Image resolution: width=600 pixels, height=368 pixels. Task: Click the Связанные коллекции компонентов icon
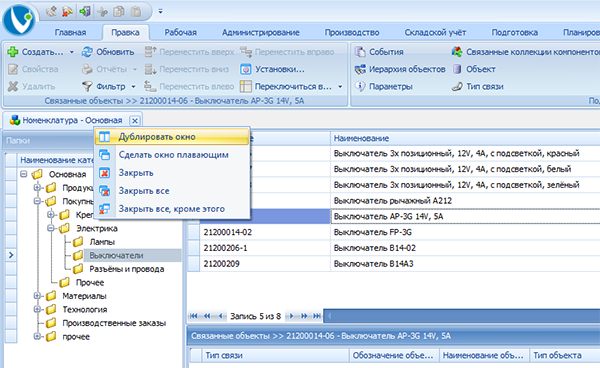457,52
